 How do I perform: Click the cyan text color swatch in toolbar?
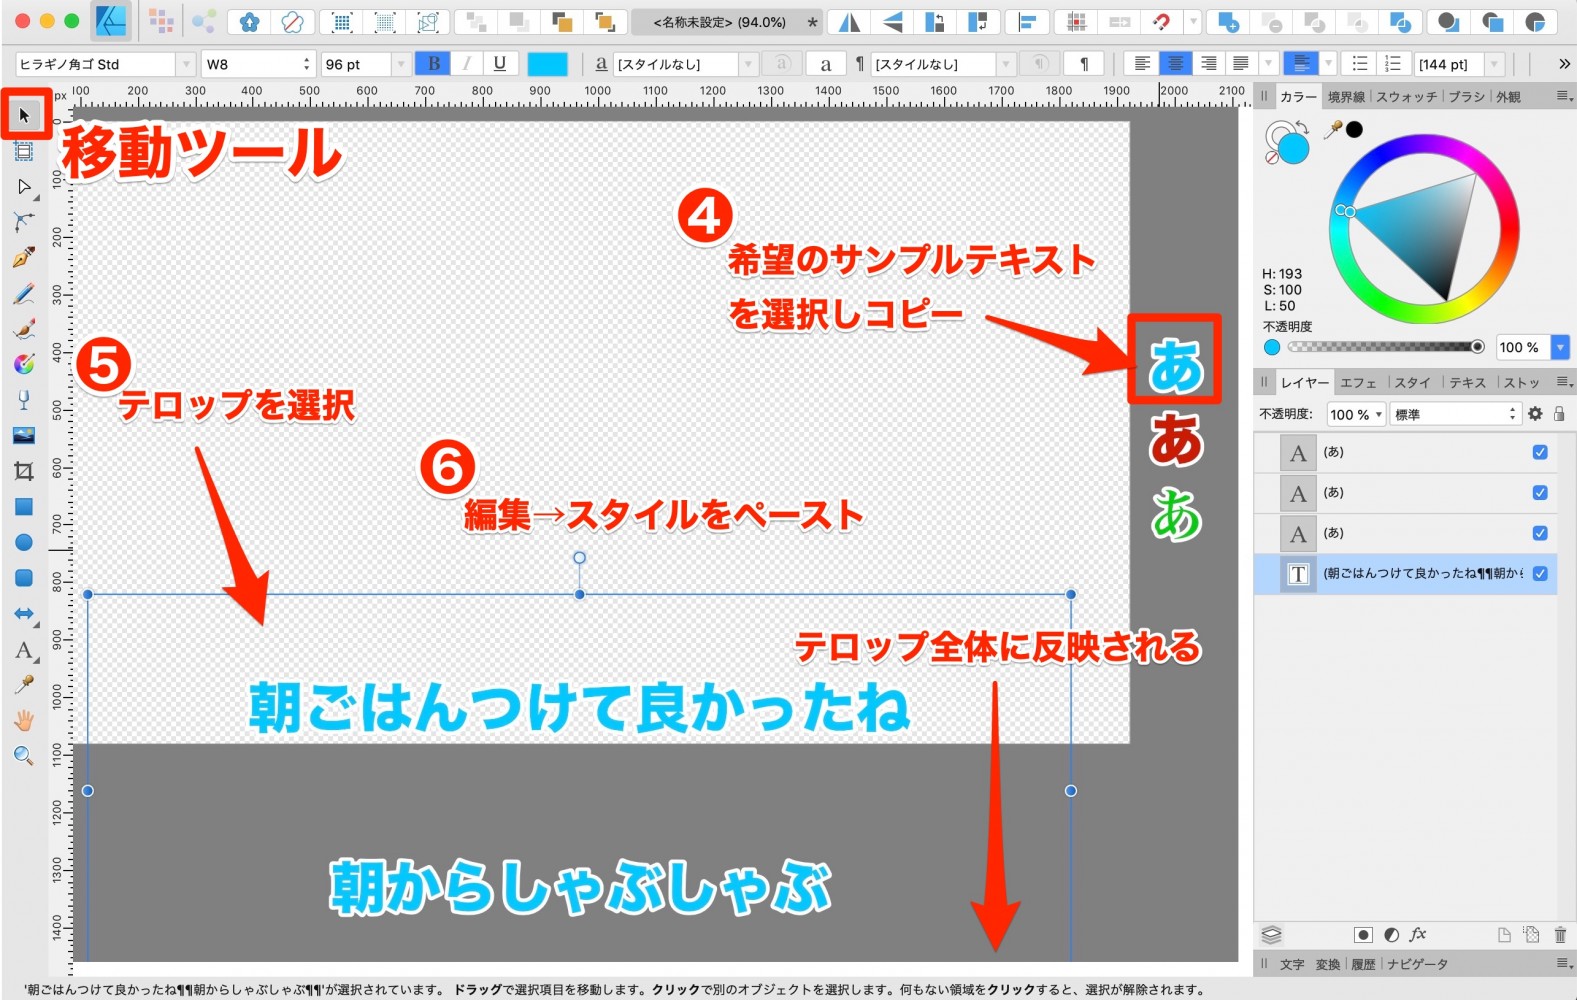[547, 64]
